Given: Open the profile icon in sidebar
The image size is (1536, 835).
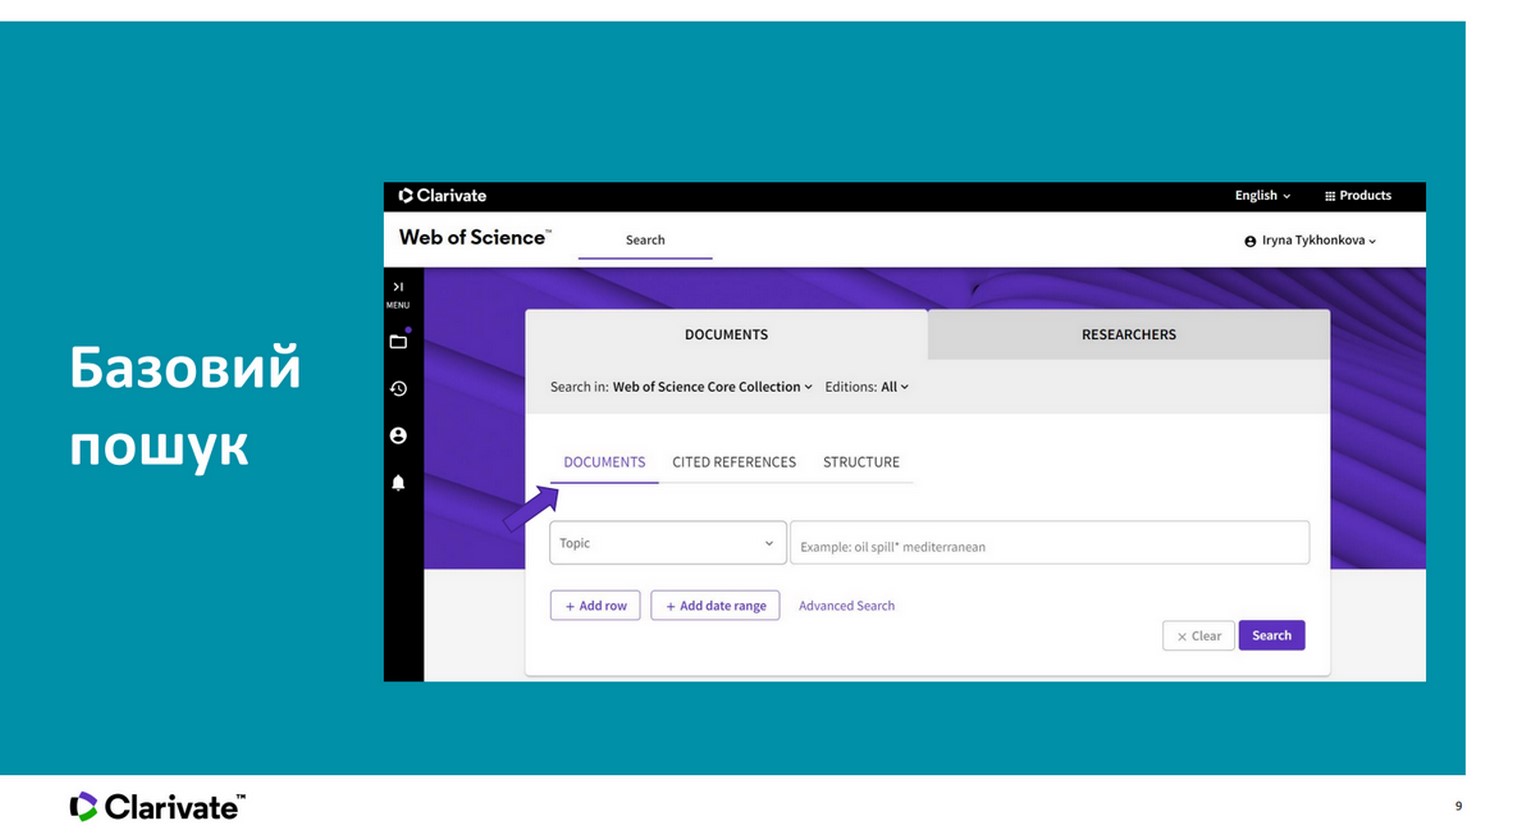Looking at the screenshot, I should click(x=398, y=436).
